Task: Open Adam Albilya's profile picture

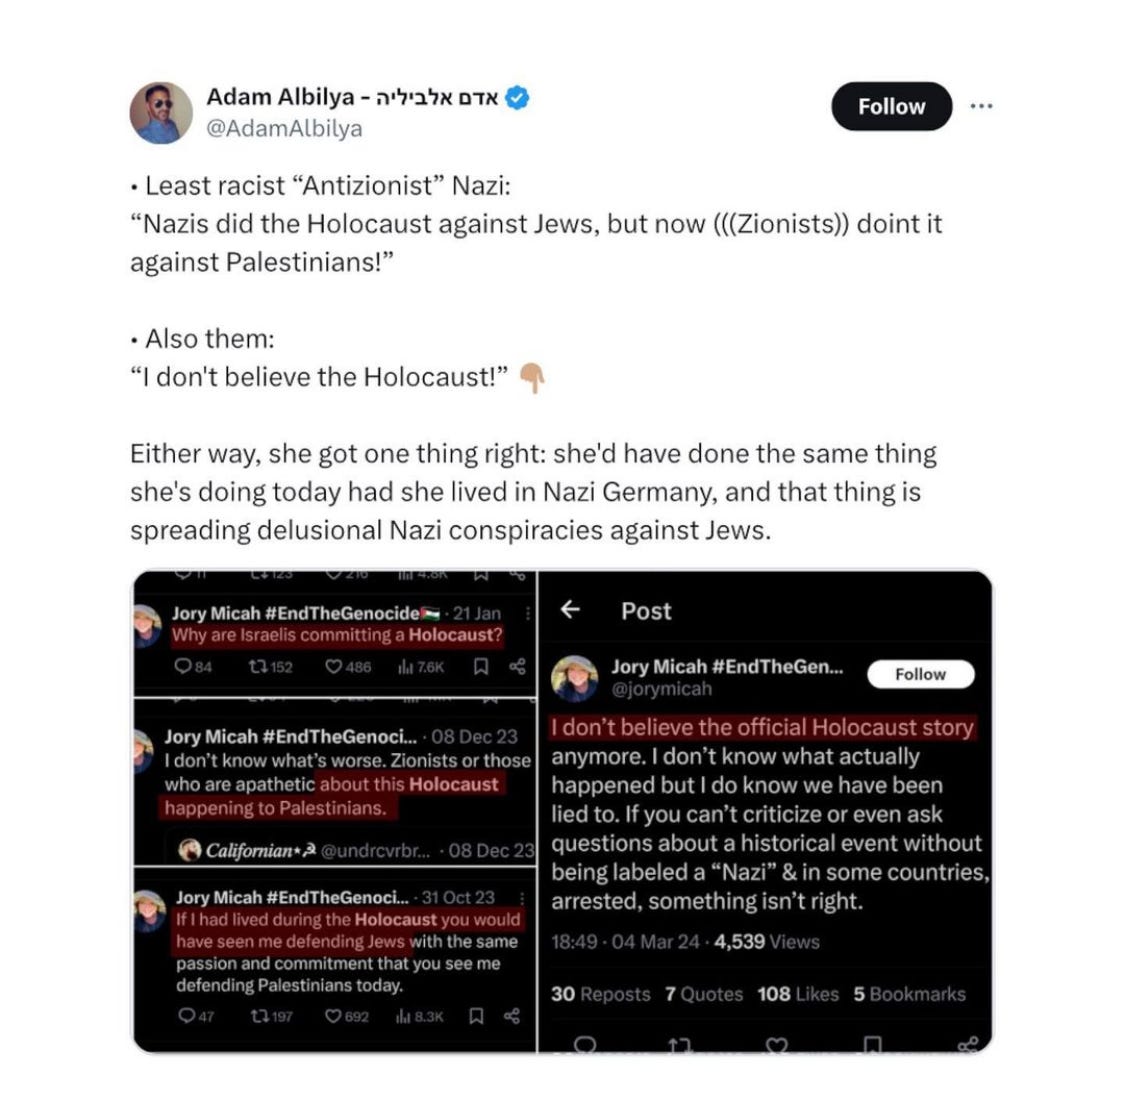Action: coord(161,113)
